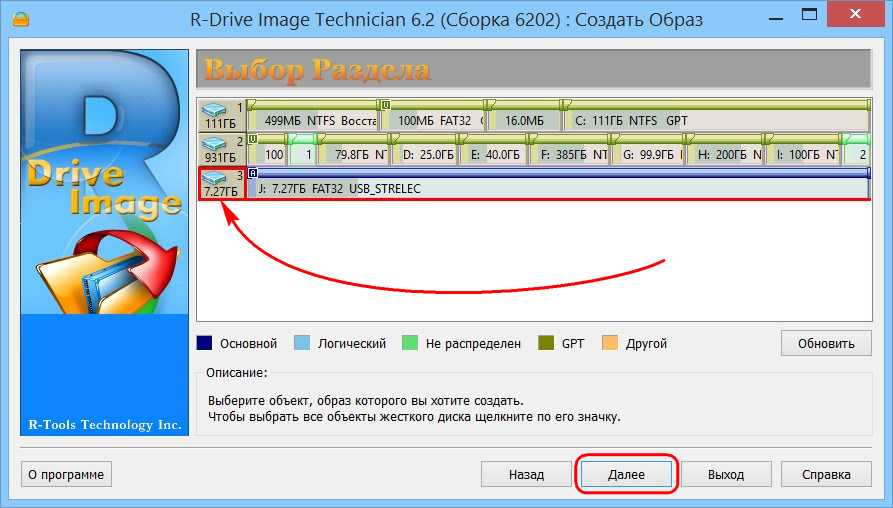
Task: Click the dark blue Основной legend swatch
Action: click(204, 343)
